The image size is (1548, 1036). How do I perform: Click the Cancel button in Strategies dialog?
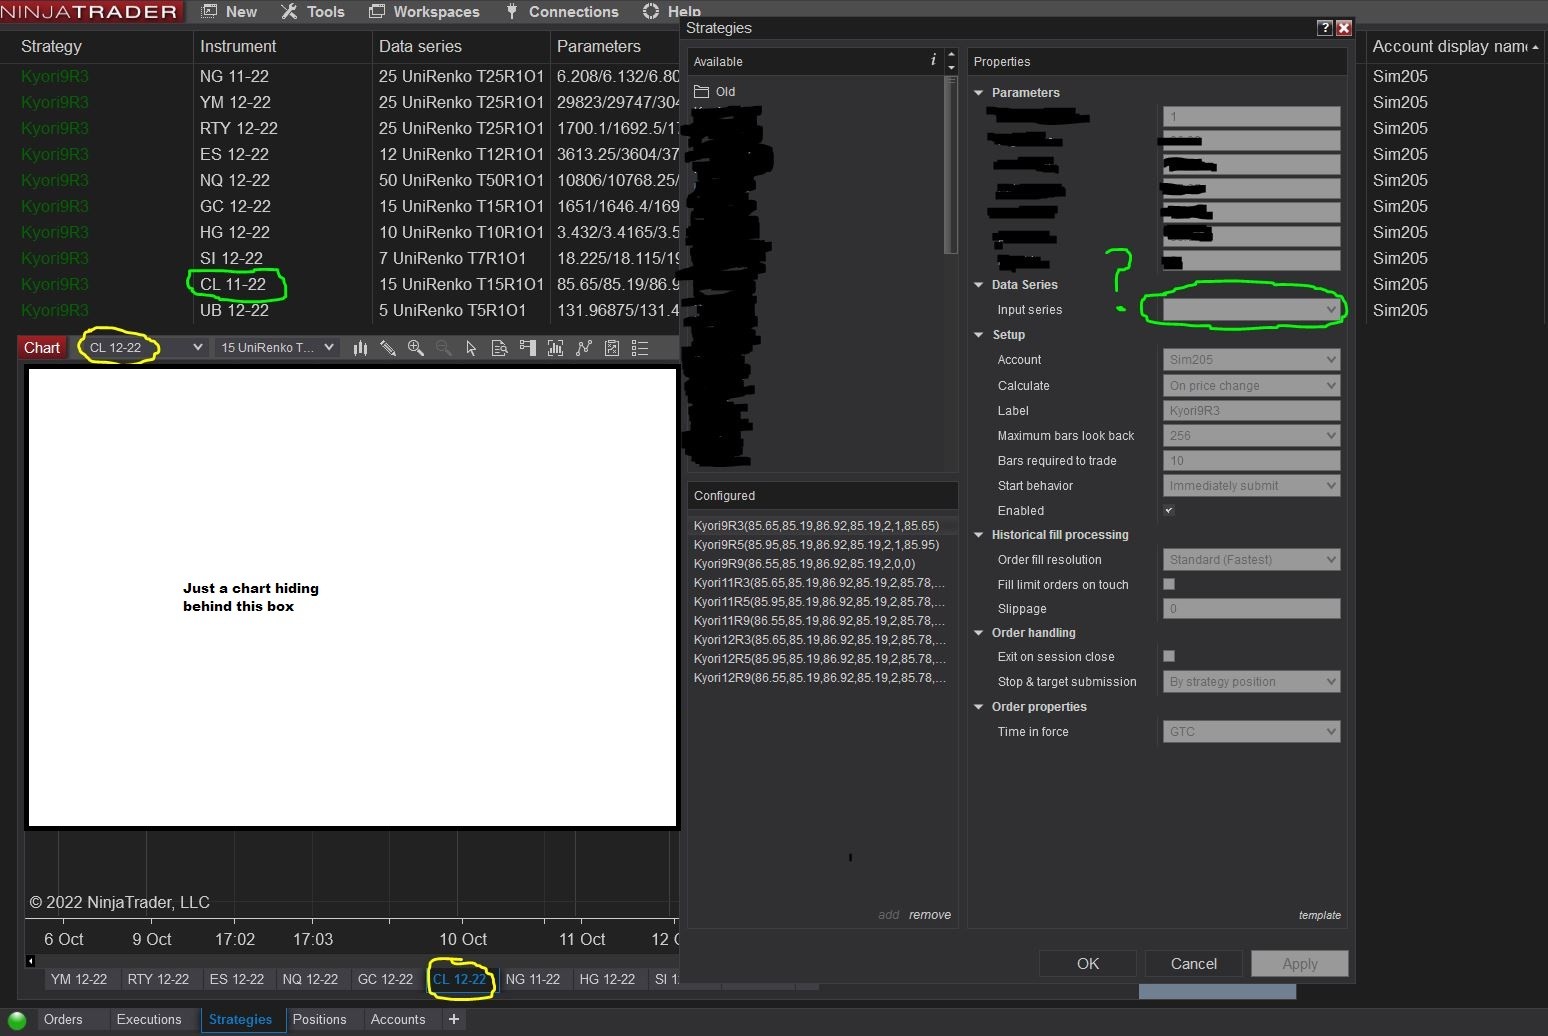click(1194, 964)
